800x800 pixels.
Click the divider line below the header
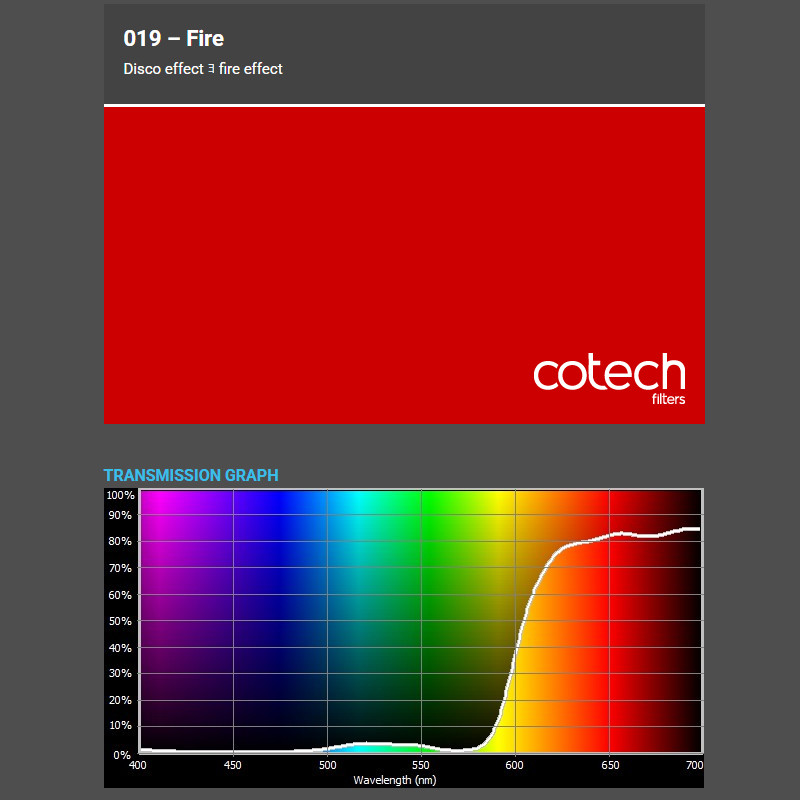404,104
